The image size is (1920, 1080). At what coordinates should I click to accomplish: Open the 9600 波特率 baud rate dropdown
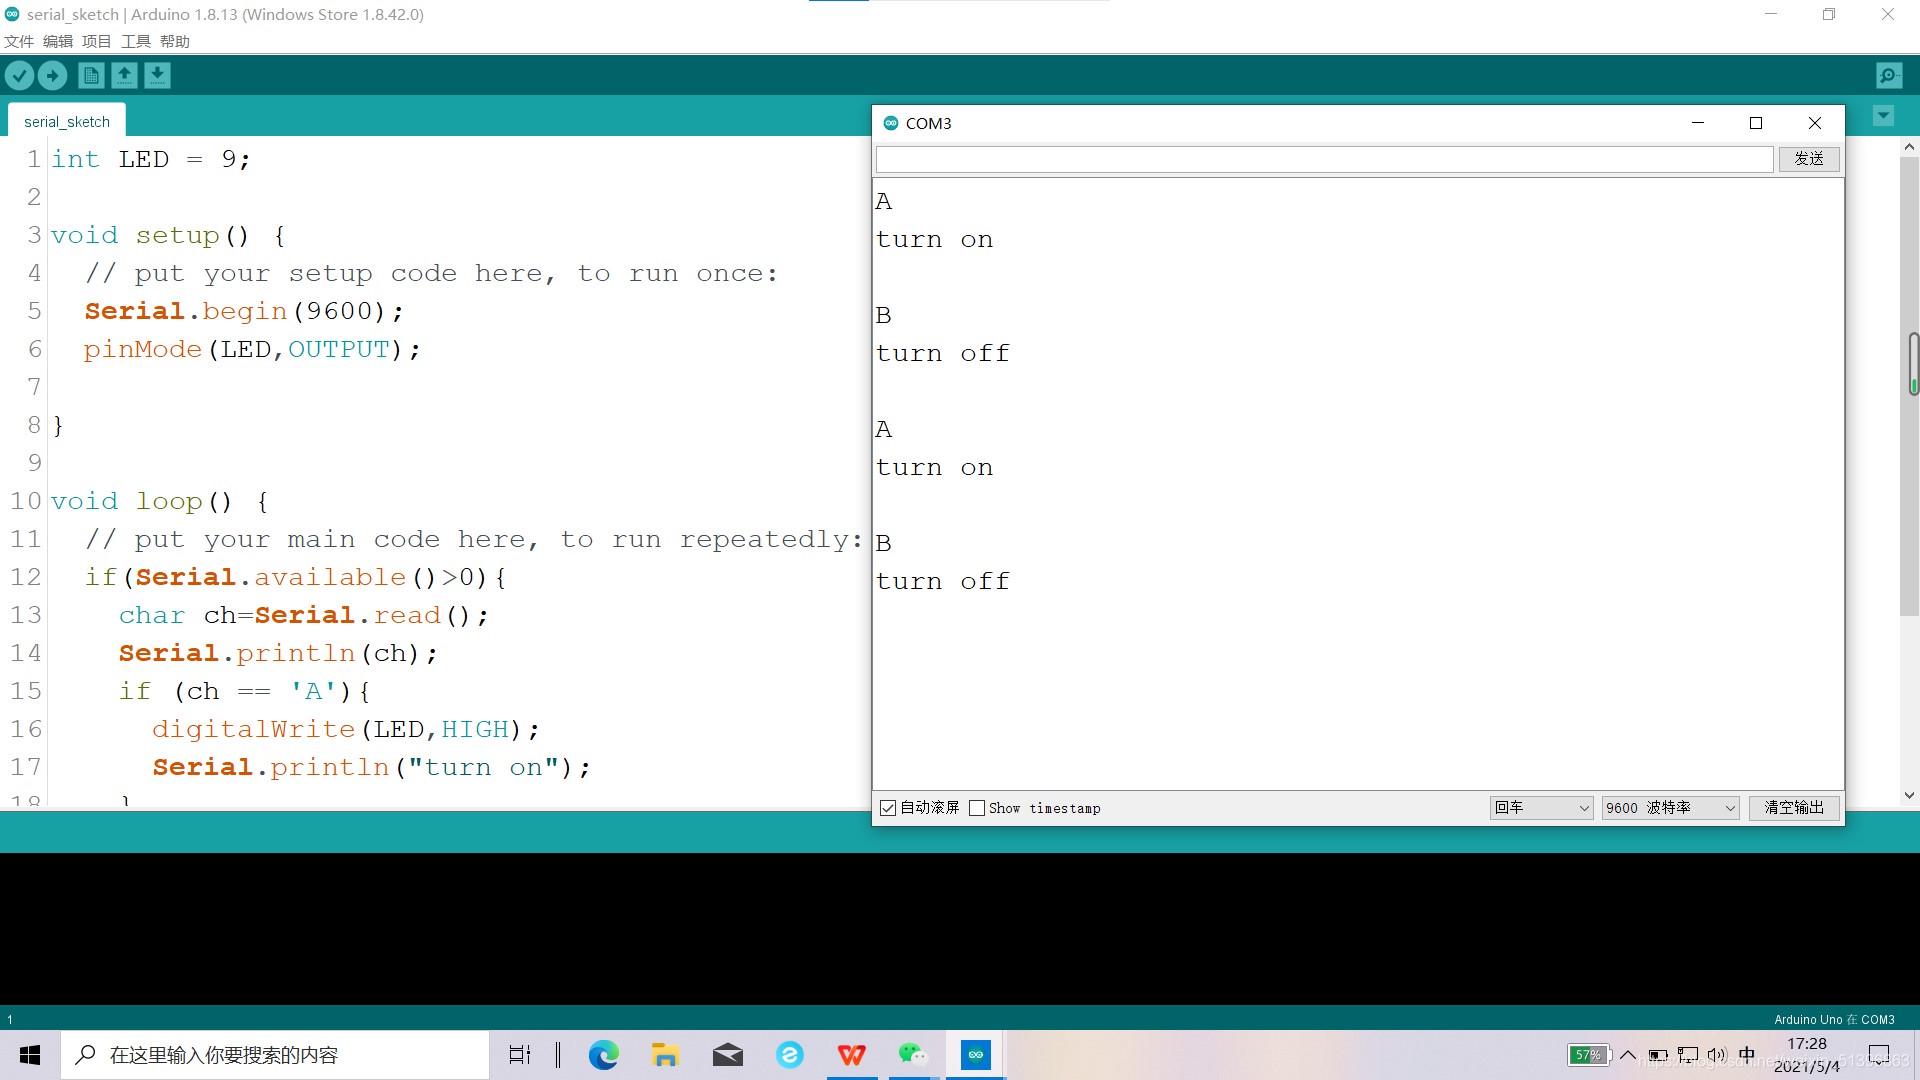click(1668, 808)
